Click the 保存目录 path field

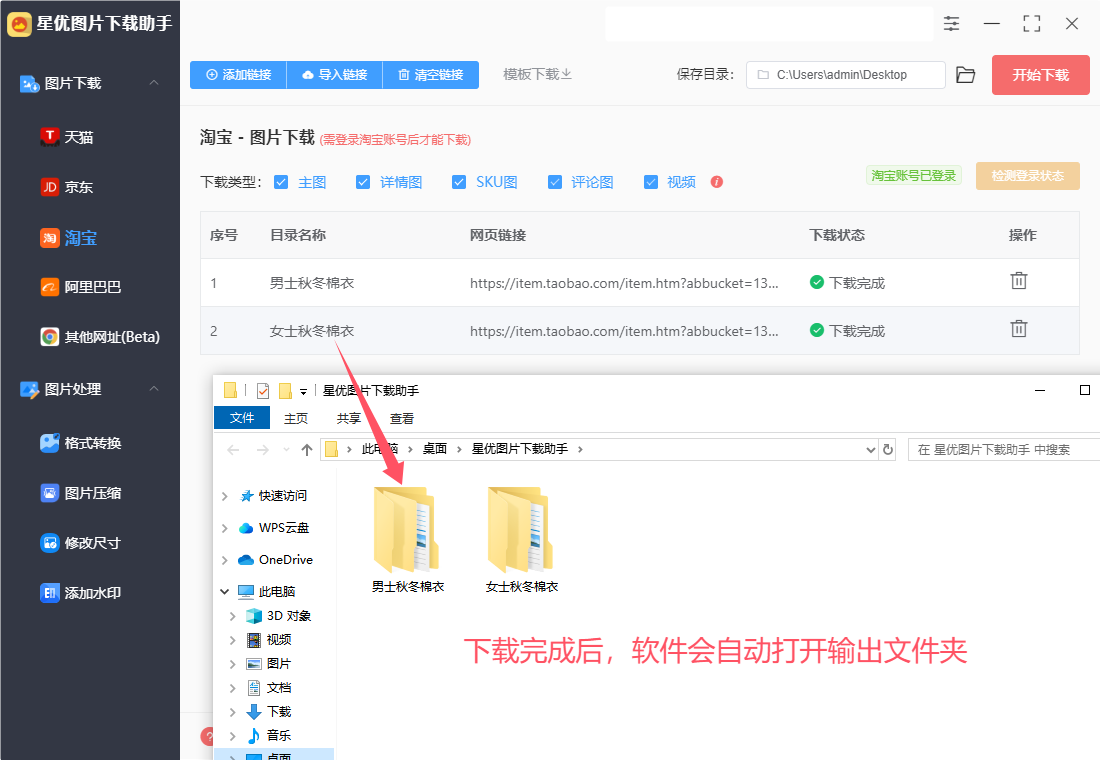[845, 74]
